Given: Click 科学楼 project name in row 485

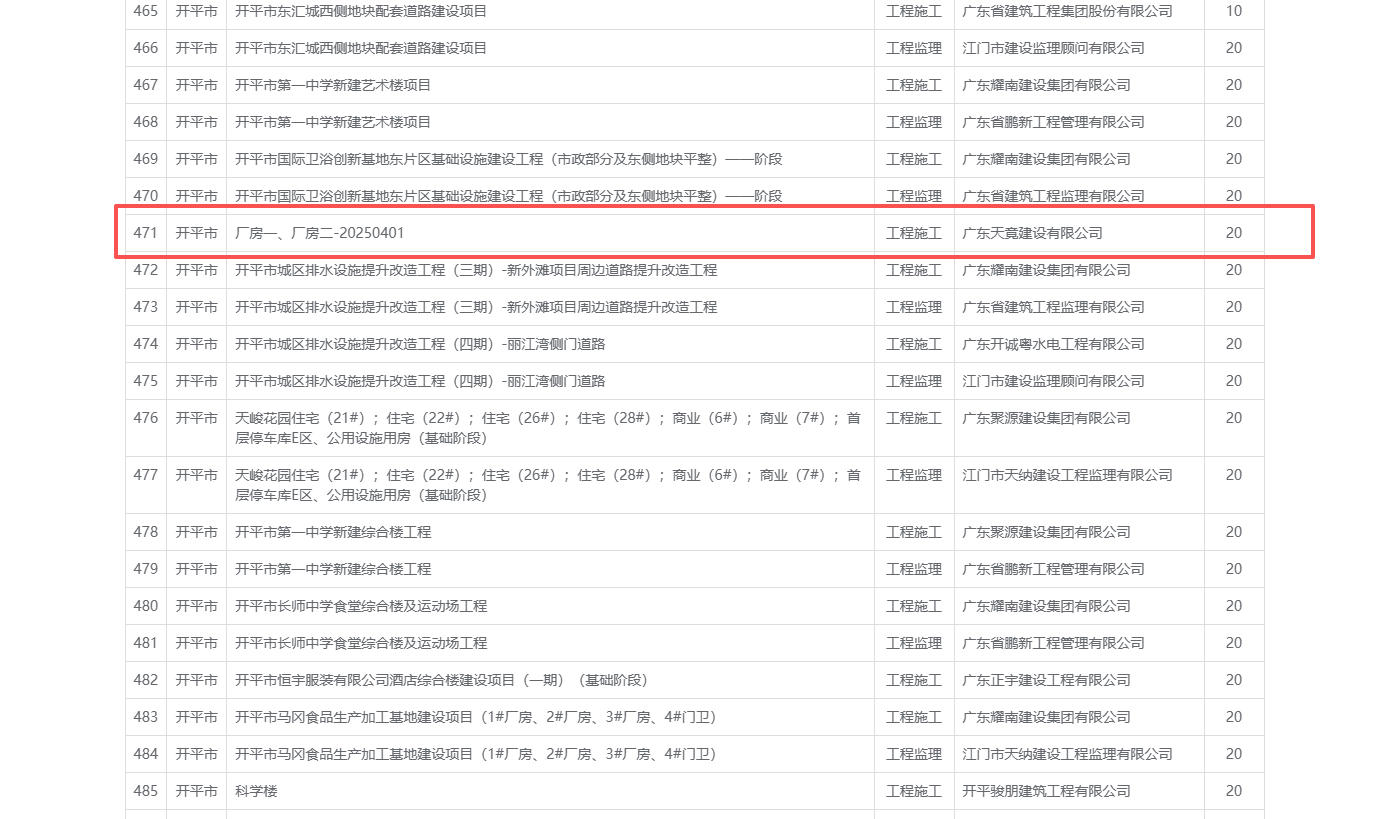Looking at the screenshot, I should [x=256, y=791].
